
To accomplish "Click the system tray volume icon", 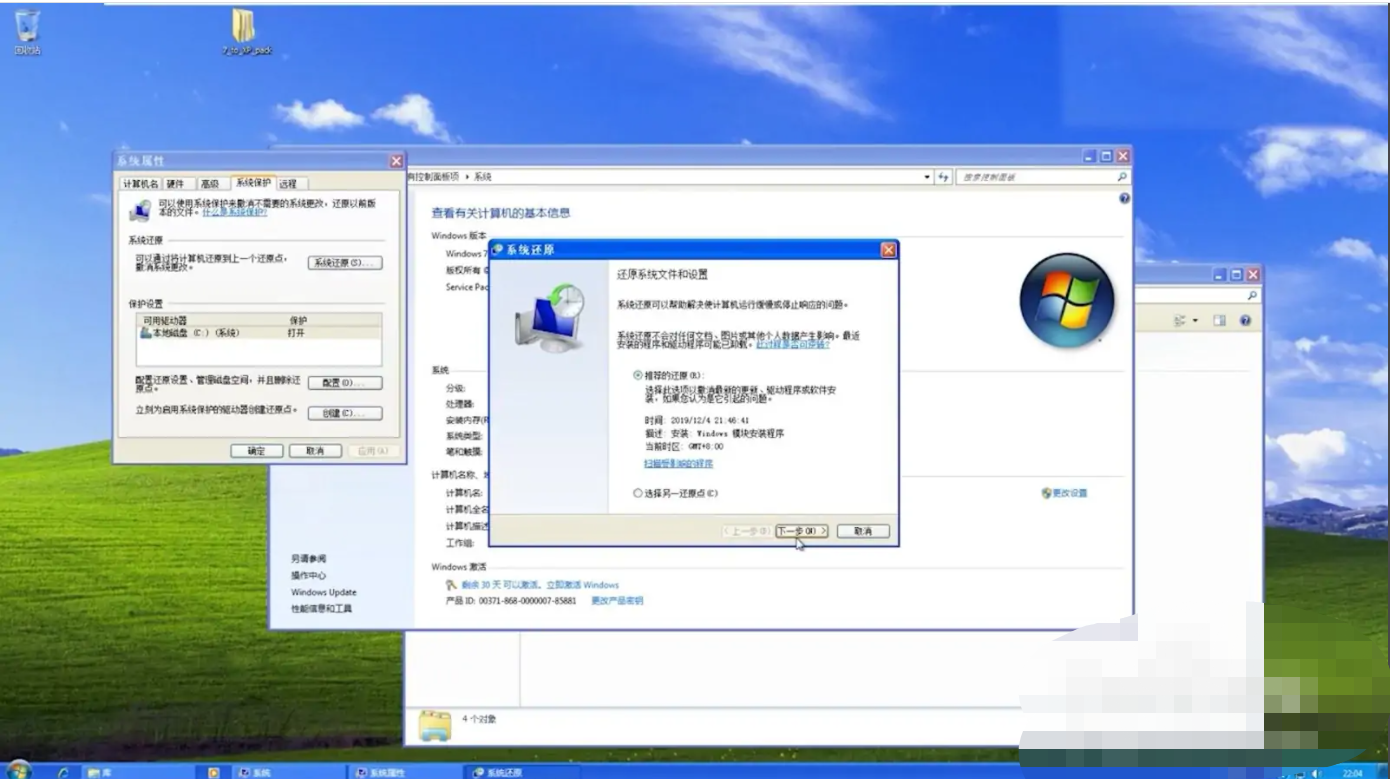I will (1317, 773).
